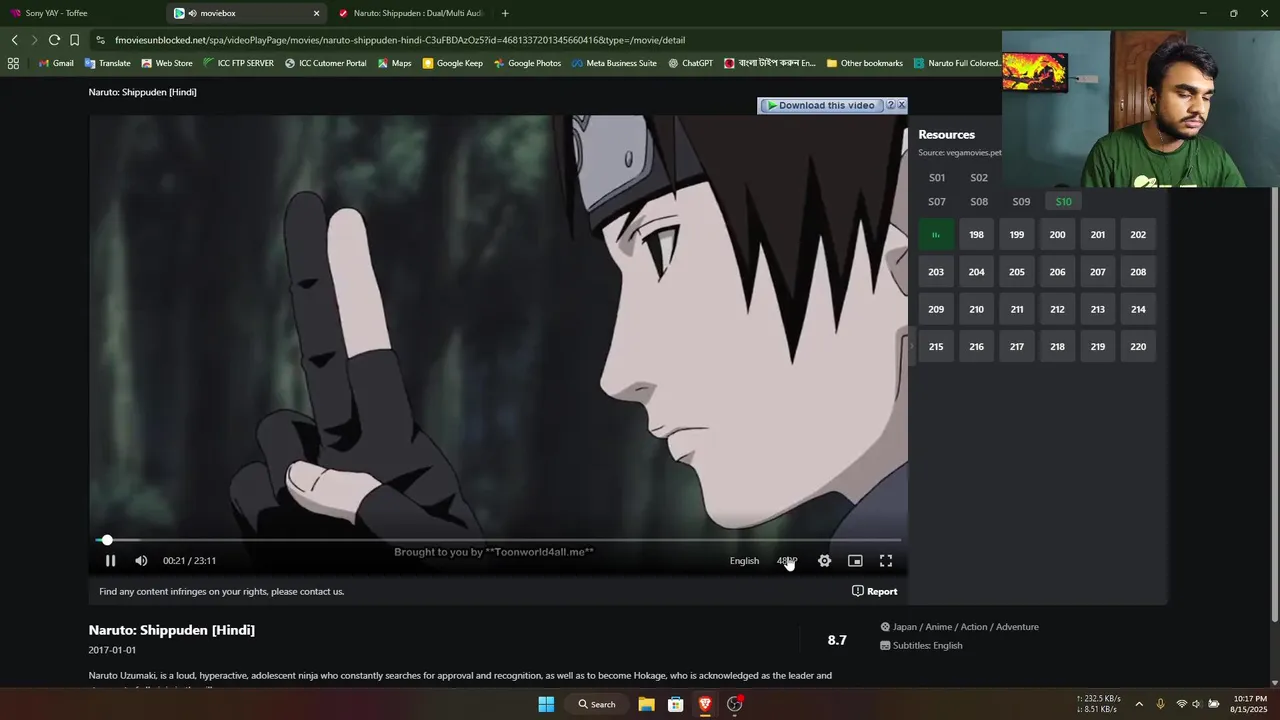The image size is (1280, 720).
Task: Open the English subtitle selector
Action: click(x=744, y=561)
